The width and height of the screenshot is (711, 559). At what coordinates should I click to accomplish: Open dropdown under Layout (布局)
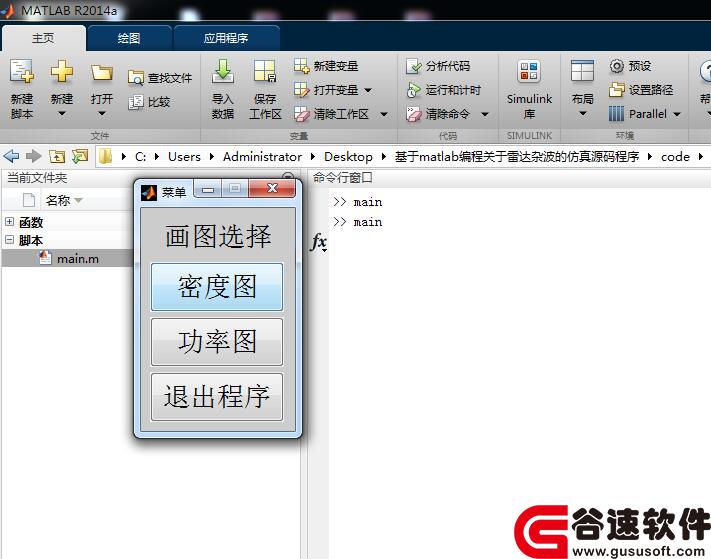583,113
